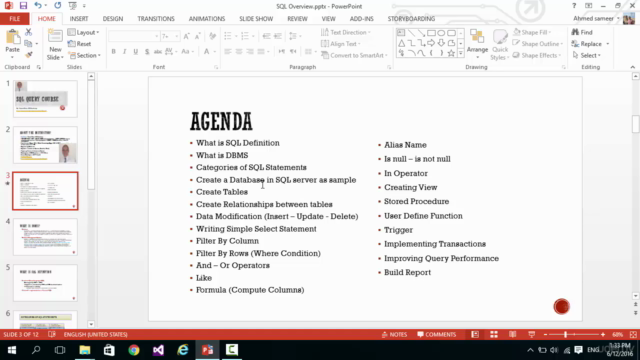Toggle Center paragraph alignment

click(239, 51)
